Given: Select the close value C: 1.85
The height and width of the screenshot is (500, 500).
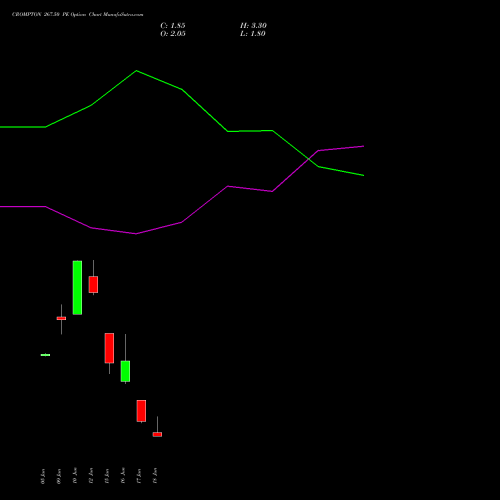Looking at the screenshot, I should point(173,26).
